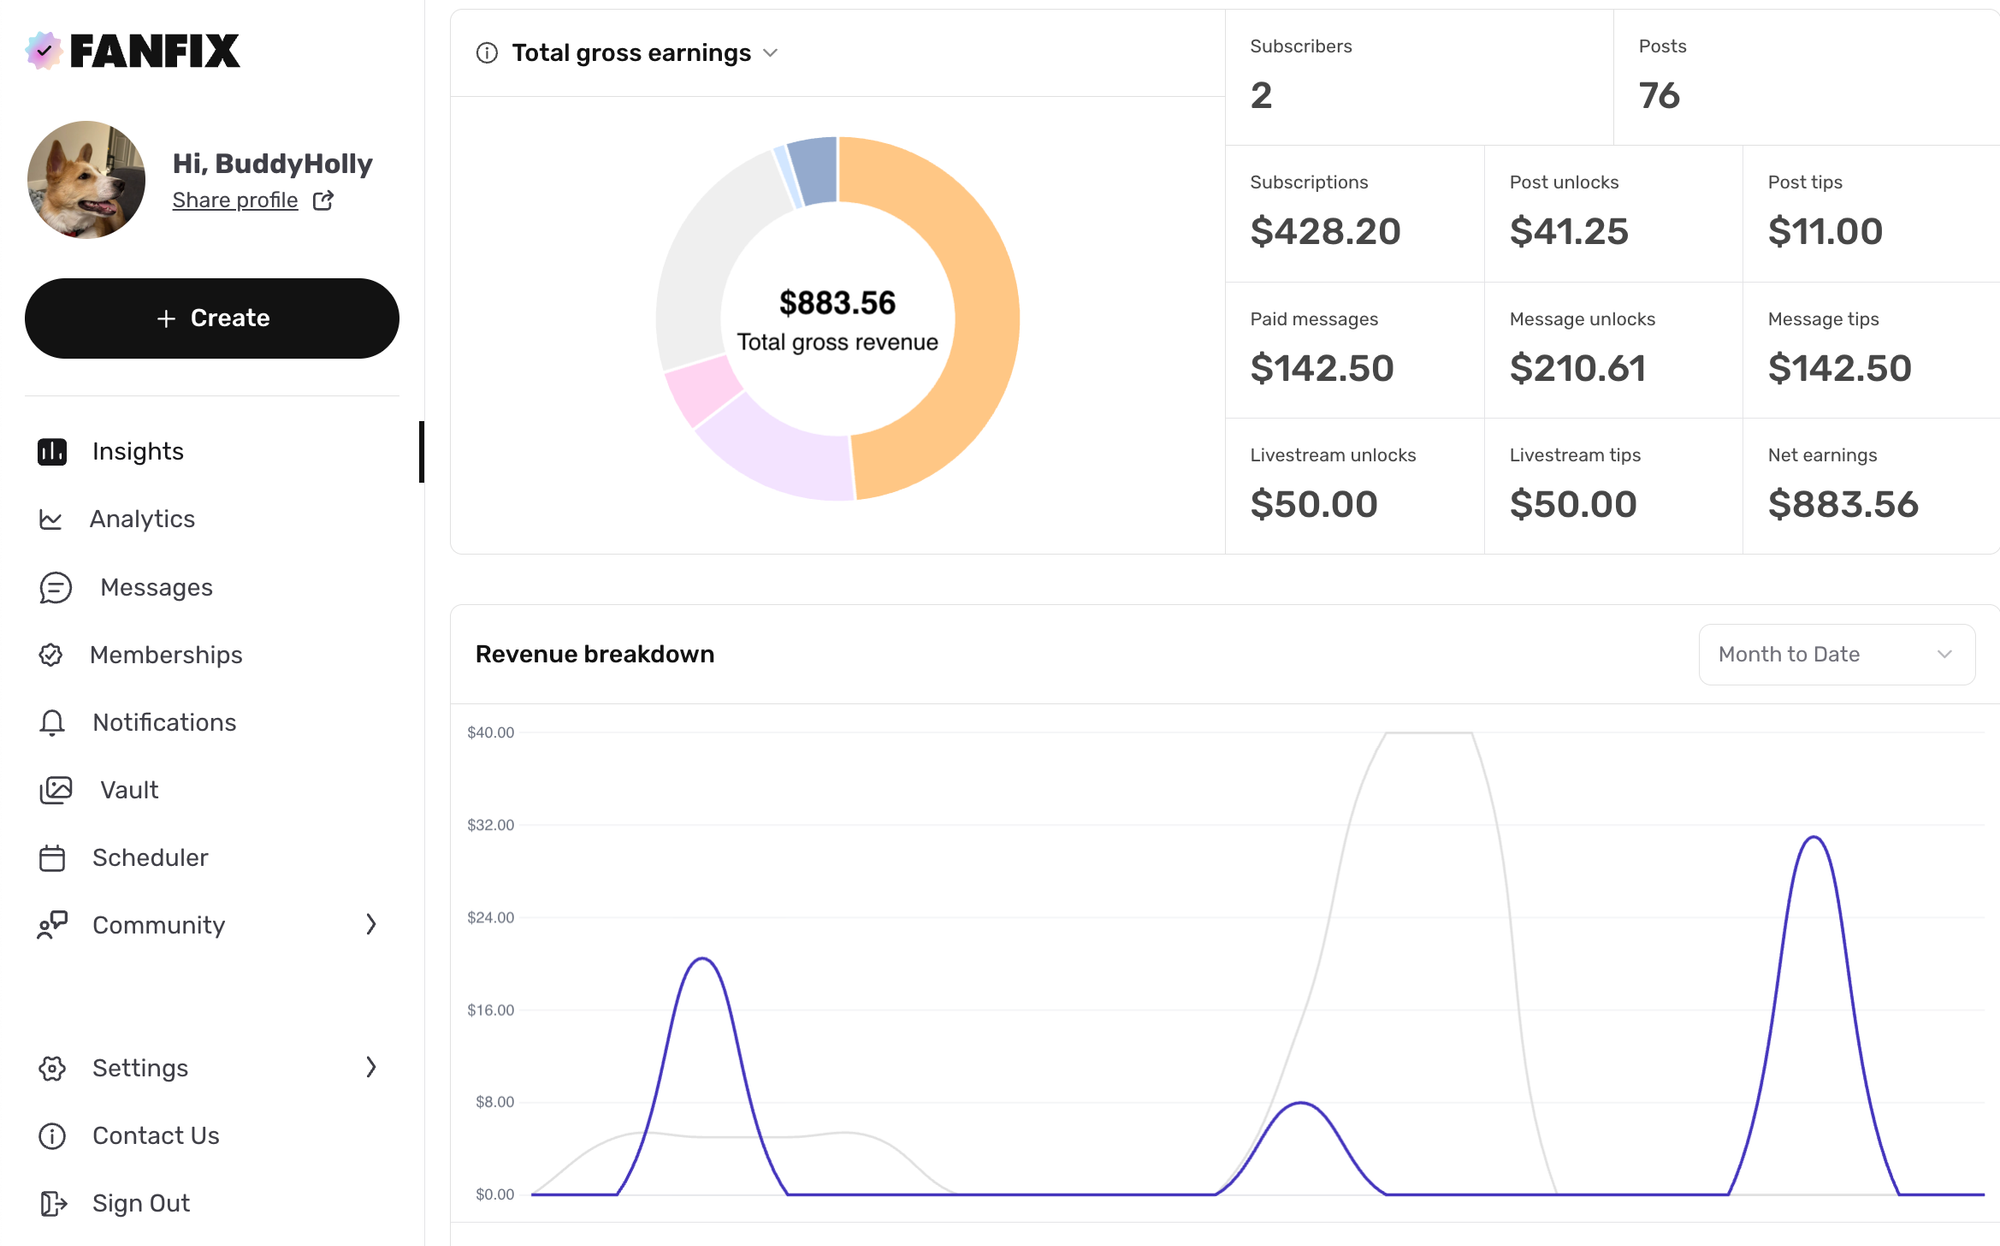Click the info icon beside Total gross earnings
The width and height of the screenshot is (2000, 1246).
pyautogui.click(x=487, y=53)
